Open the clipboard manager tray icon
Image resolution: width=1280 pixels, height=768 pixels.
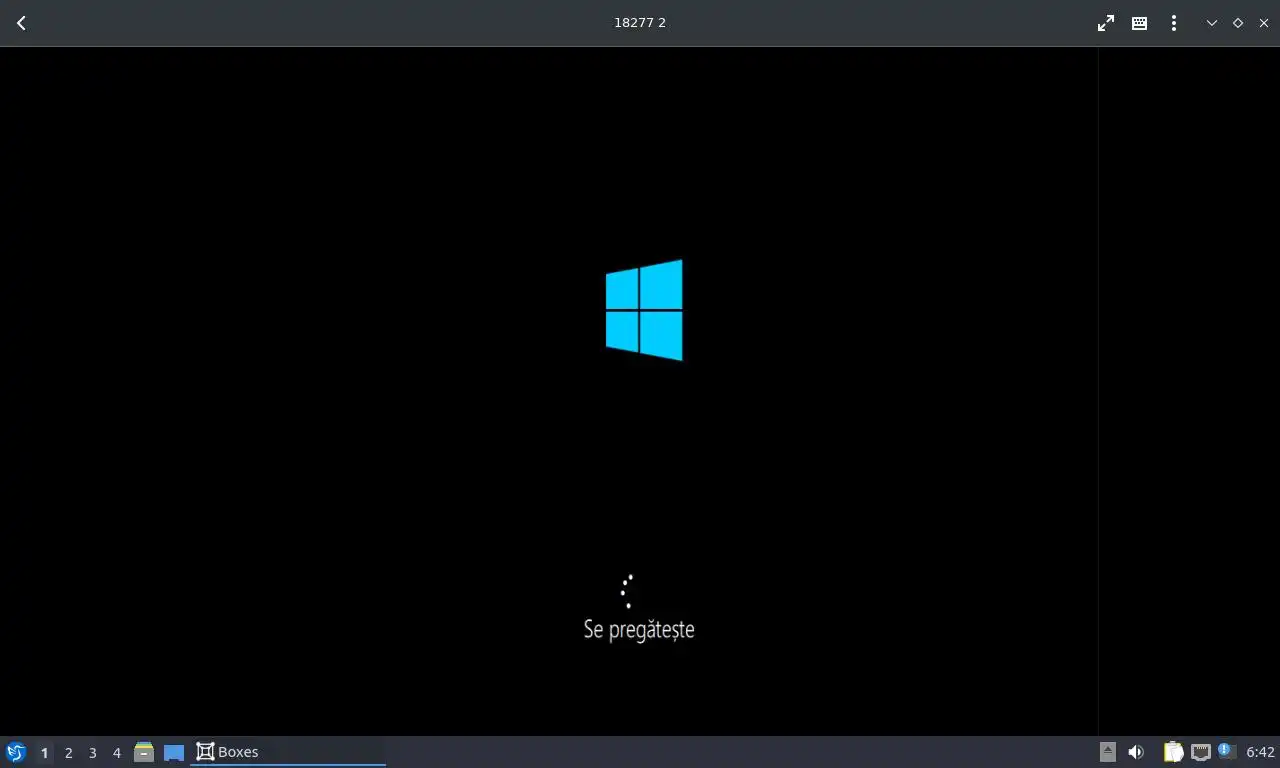click(1173, 752)
